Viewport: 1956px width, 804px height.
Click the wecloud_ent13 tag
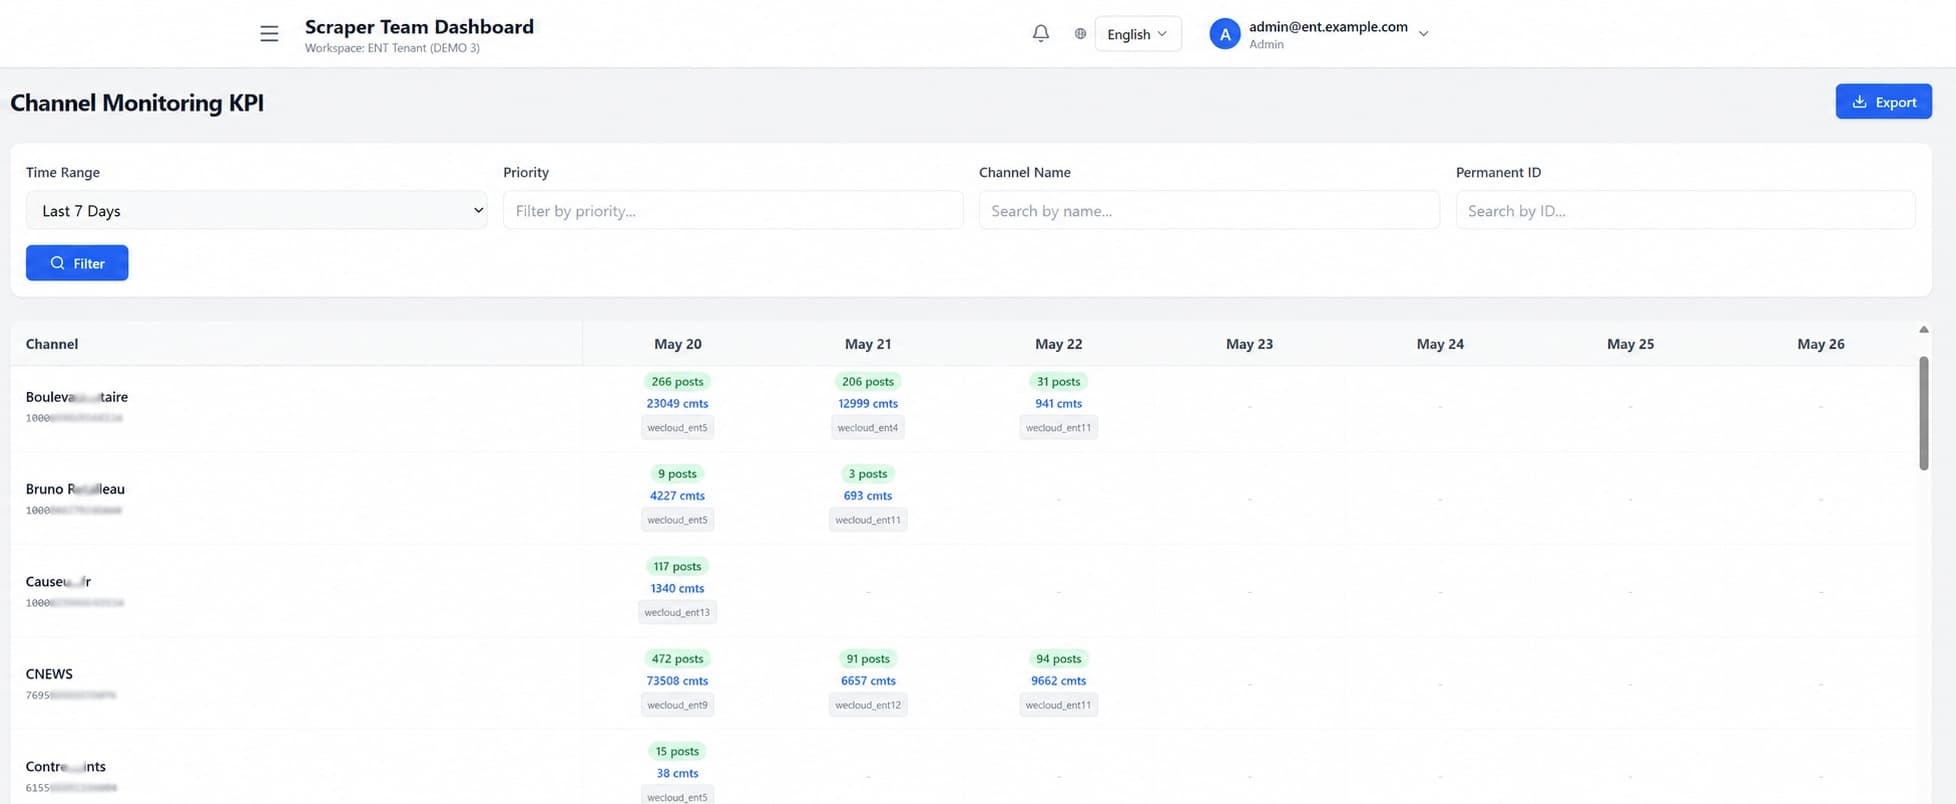point(677,612)
